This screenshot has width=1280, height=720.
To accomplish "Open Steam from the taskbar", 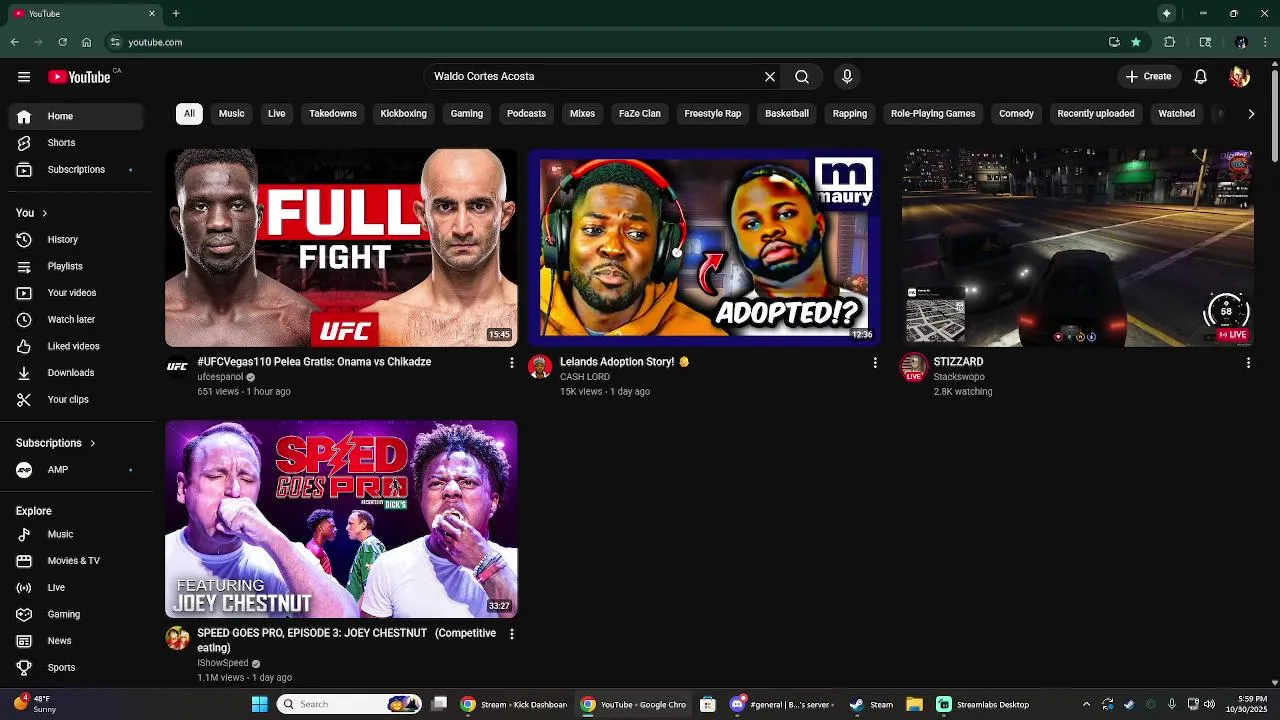I will point(871,704).
